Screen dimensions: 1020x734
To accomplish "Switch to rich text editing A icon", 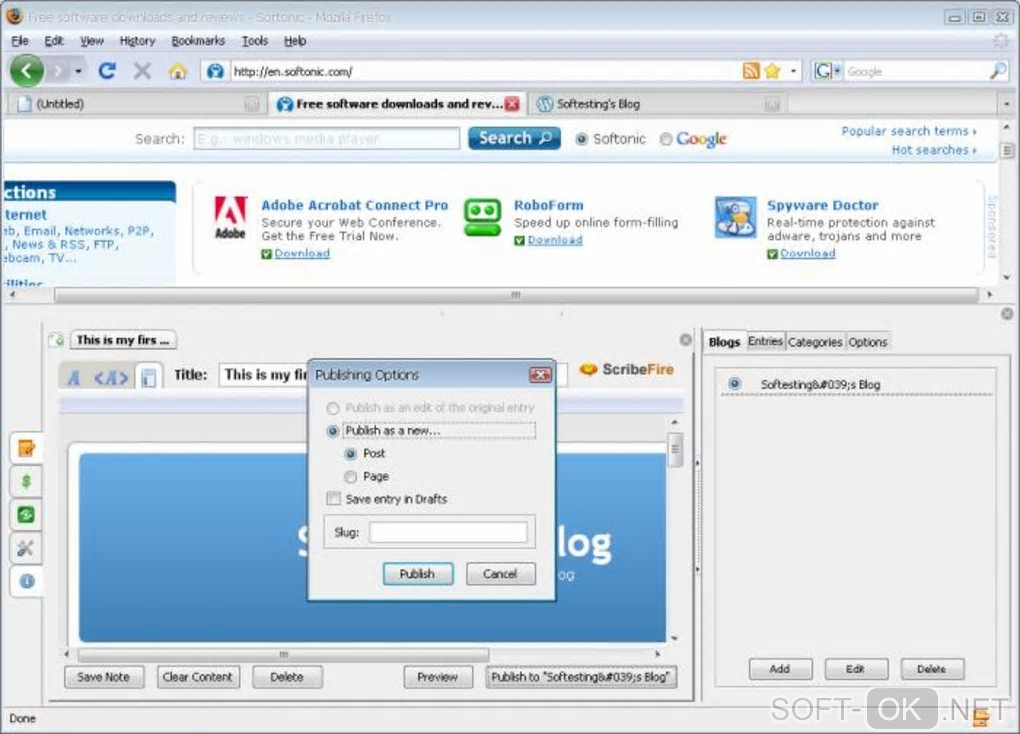I will tap(74, 377).
